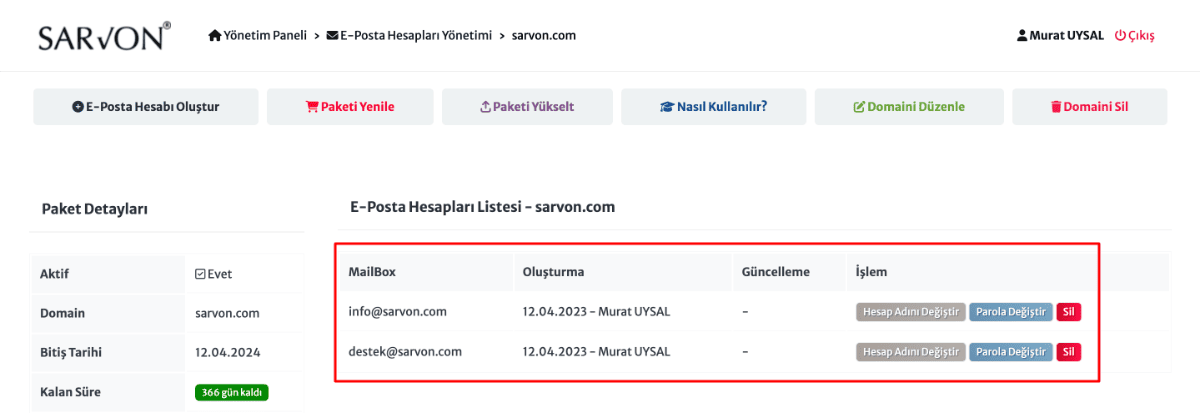The width and height of the screenshot is (1200, 413).
Task: Click the green 366 gün kaldı badge
Action: (232, 393)
